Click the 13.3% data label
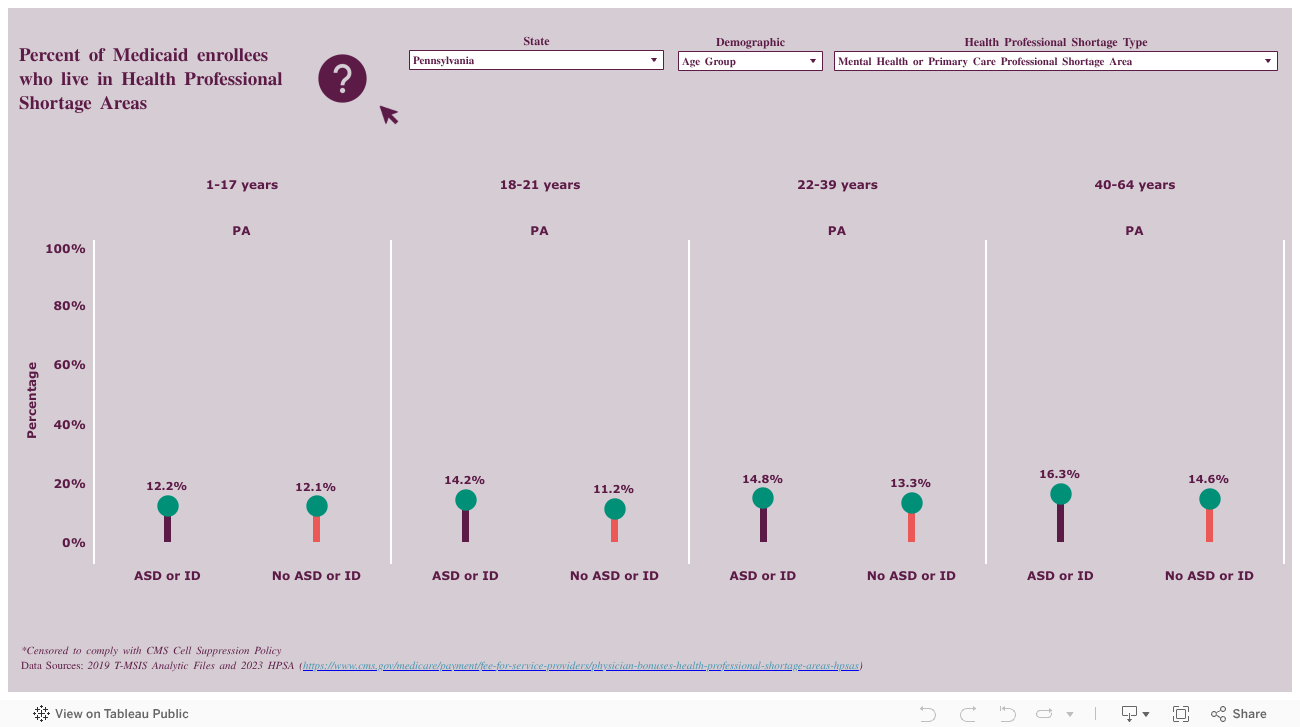The height and width of the screenshot is (727, 1300). tap(911, 483)
